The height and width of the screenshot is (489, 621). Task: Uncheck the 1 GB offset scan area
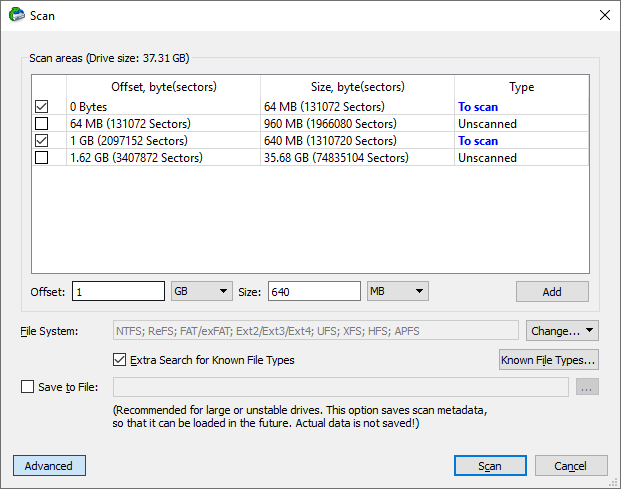(x=42, y=141)
